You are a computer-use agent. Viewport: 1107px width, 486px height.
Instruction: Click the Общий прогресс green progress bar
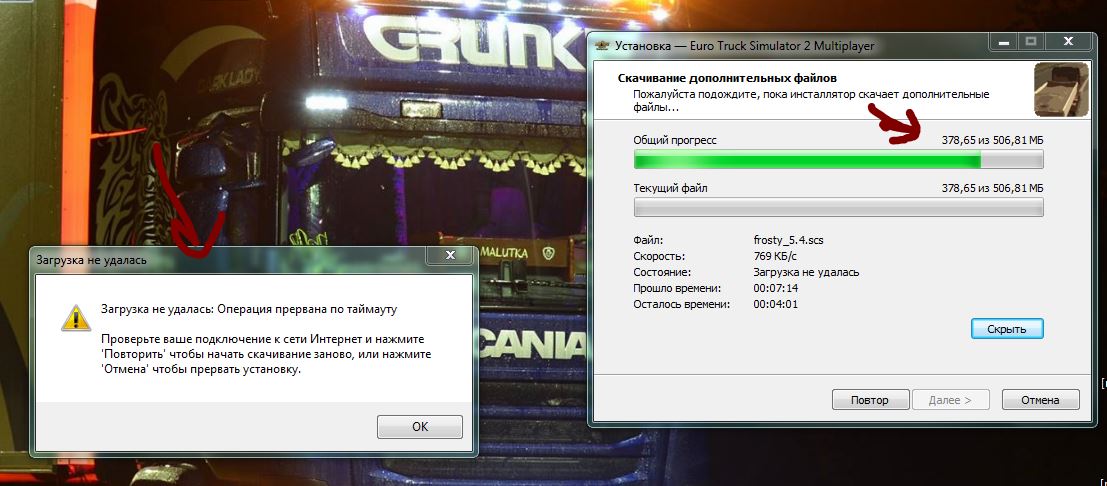click(x=838, y=160)
